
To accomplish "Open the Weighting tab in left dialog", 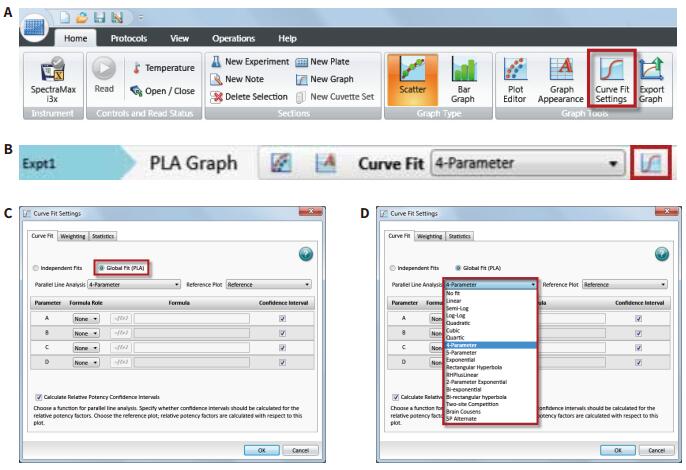I will [x=73, y=236].
